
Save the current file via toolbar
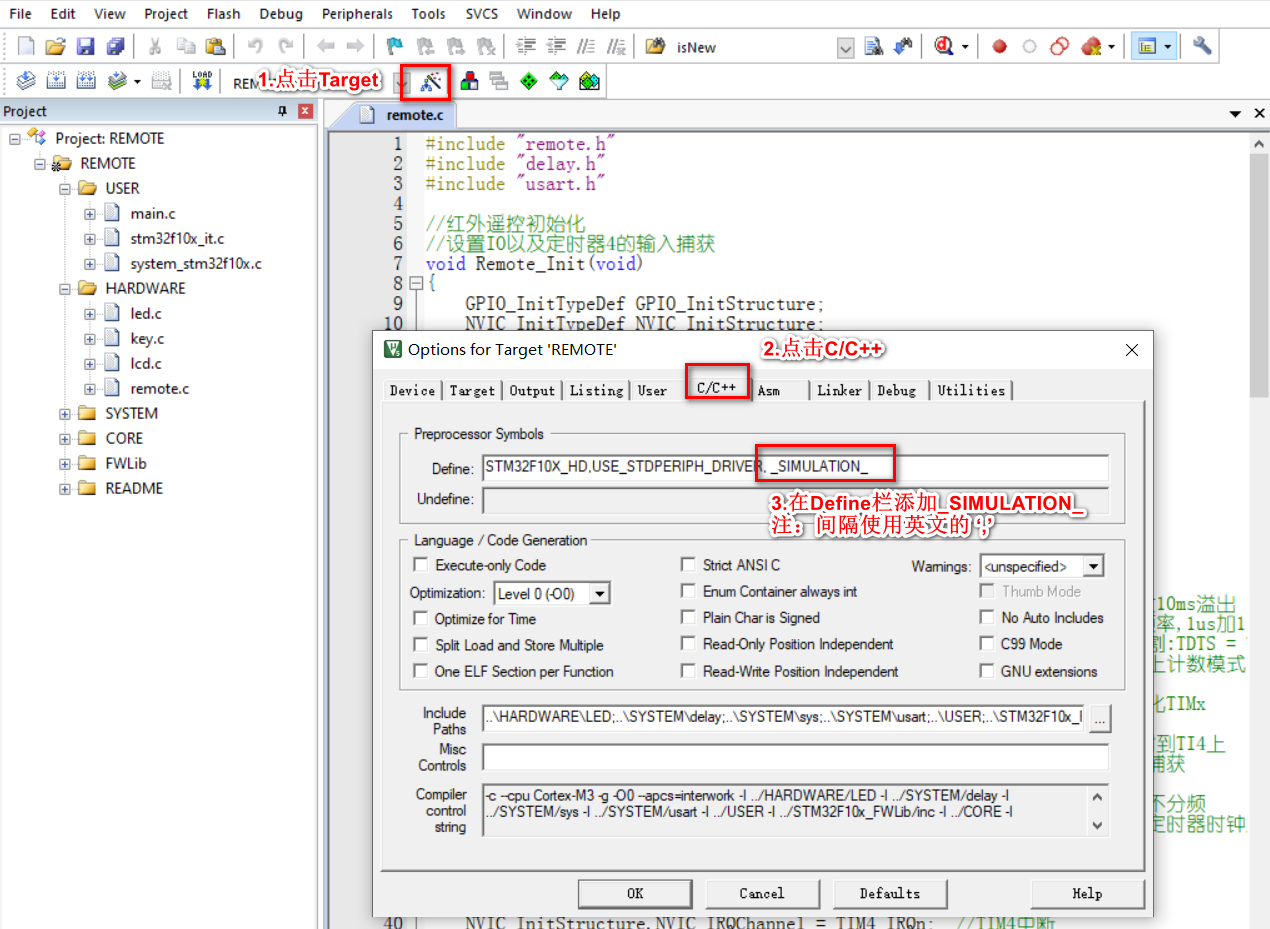85,46
